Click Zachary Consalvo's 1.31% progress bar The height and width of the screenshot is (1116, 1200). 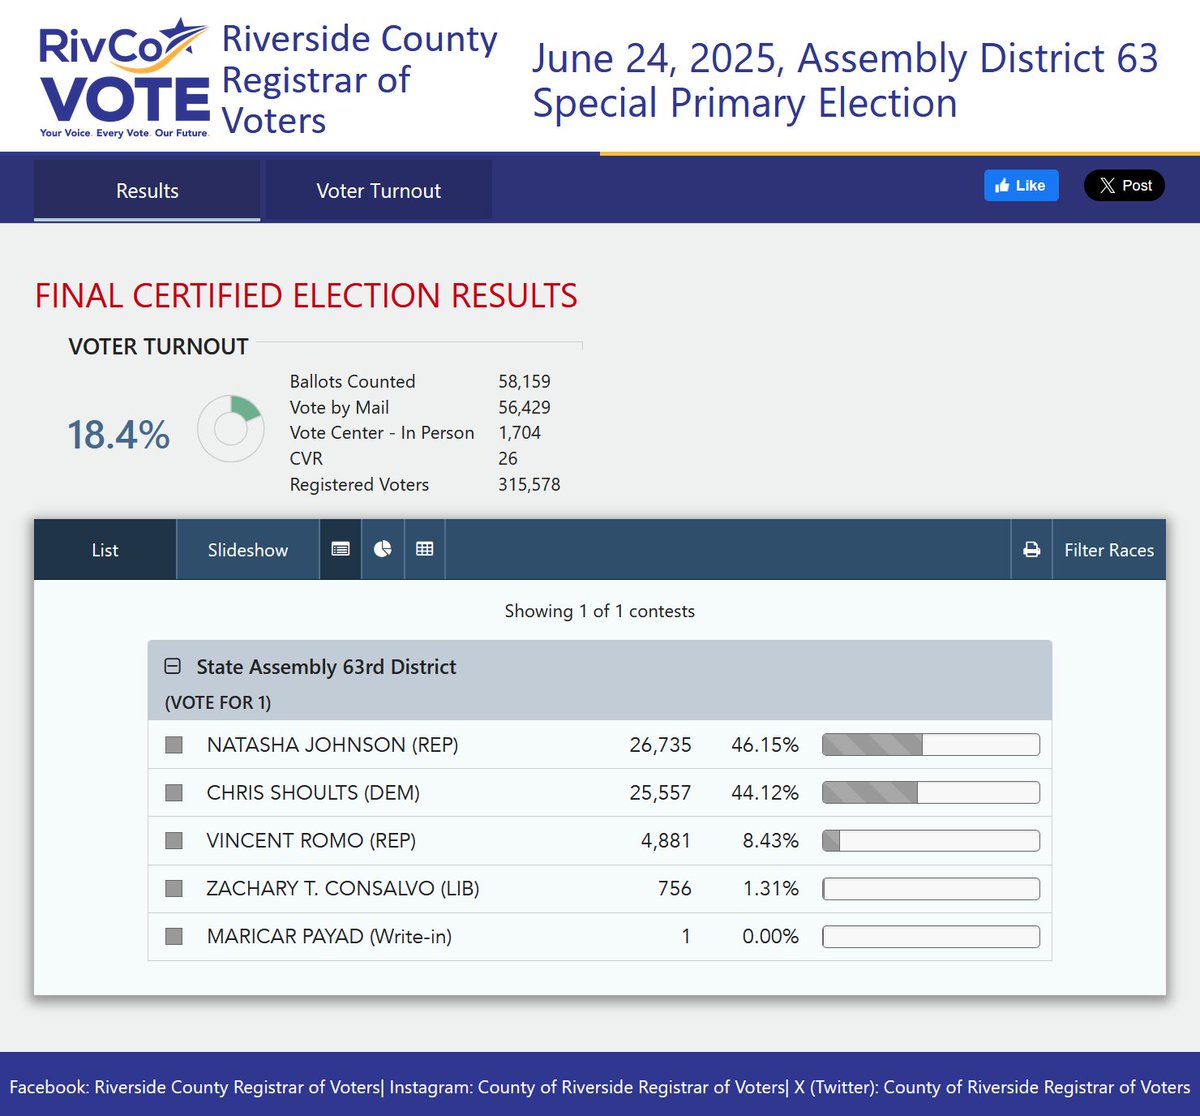pos(931,889)
